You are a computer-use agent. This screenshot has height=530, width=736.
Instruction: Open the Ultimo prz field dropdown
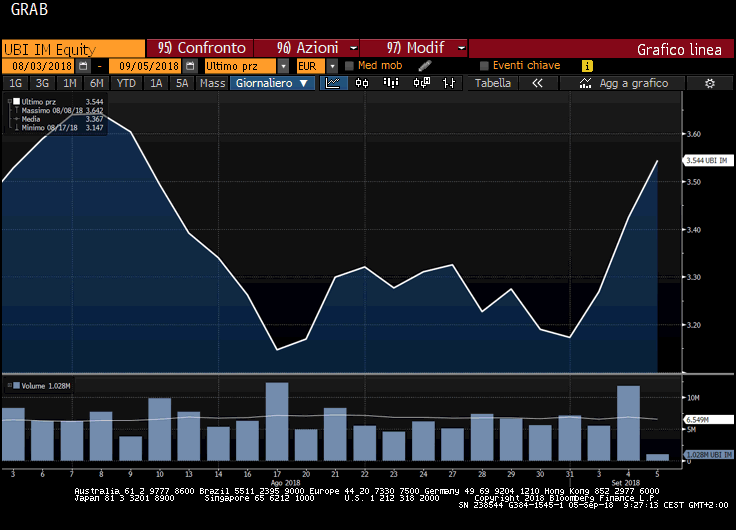click(x=284, y=65)
